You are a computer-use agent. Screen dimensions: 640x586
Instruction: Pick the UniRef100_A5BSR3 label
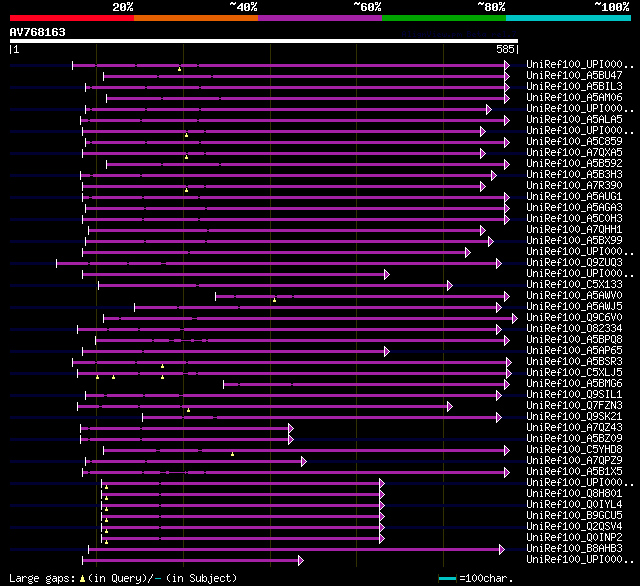[x=574, y=362]
